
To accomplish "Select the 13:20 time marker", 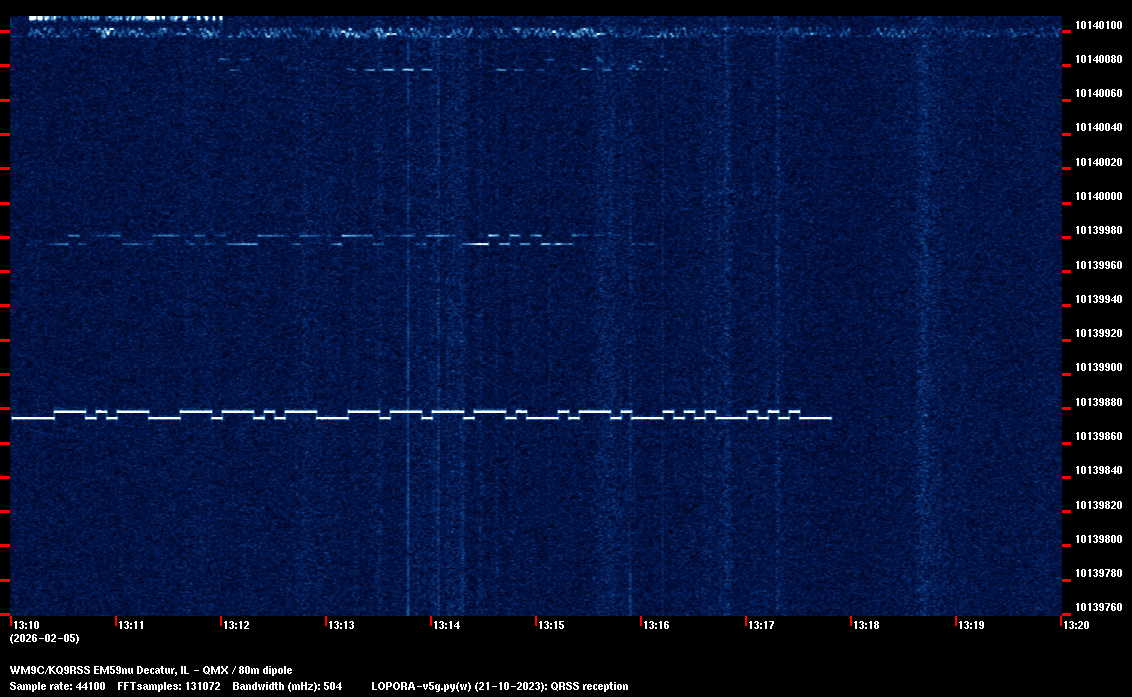I will (1075, 626).
